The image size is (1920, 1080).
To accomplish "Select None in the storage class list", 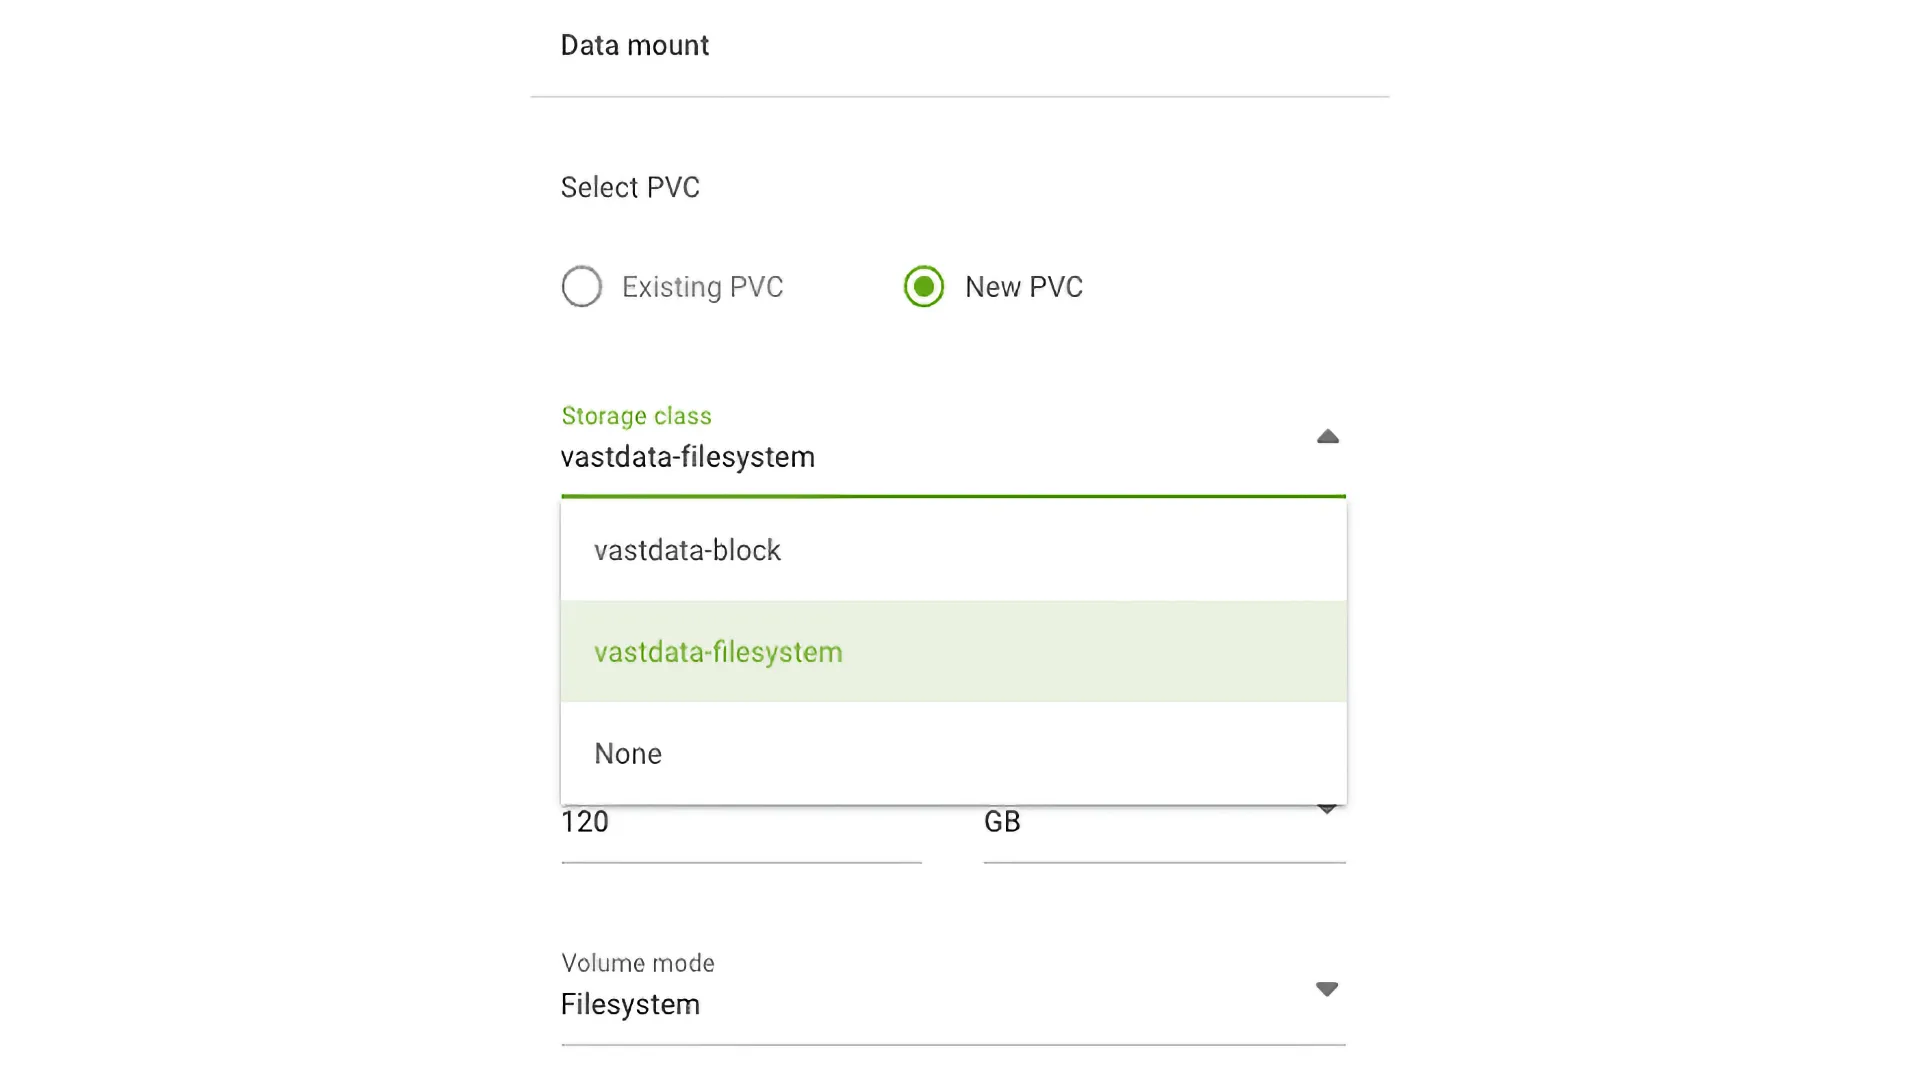I will (x=628, y=753).
